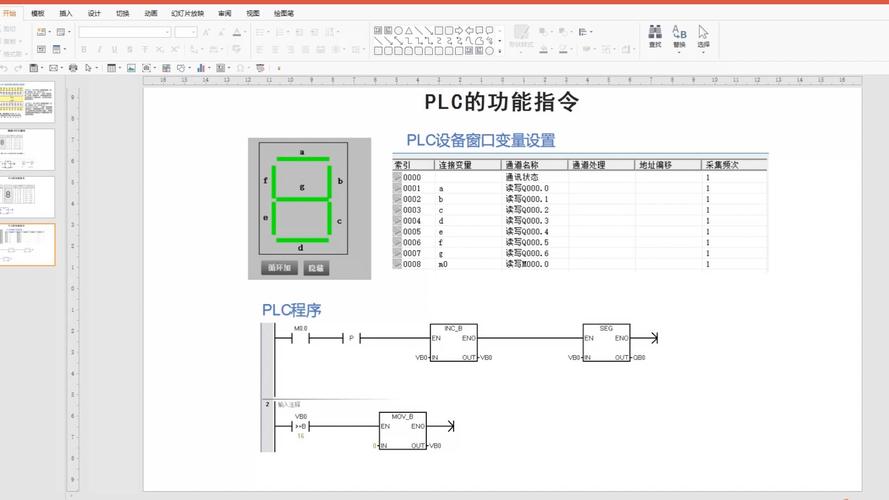Pick the right block arrow shape
This screenshot has width=889, height=500.
[459, 31]
